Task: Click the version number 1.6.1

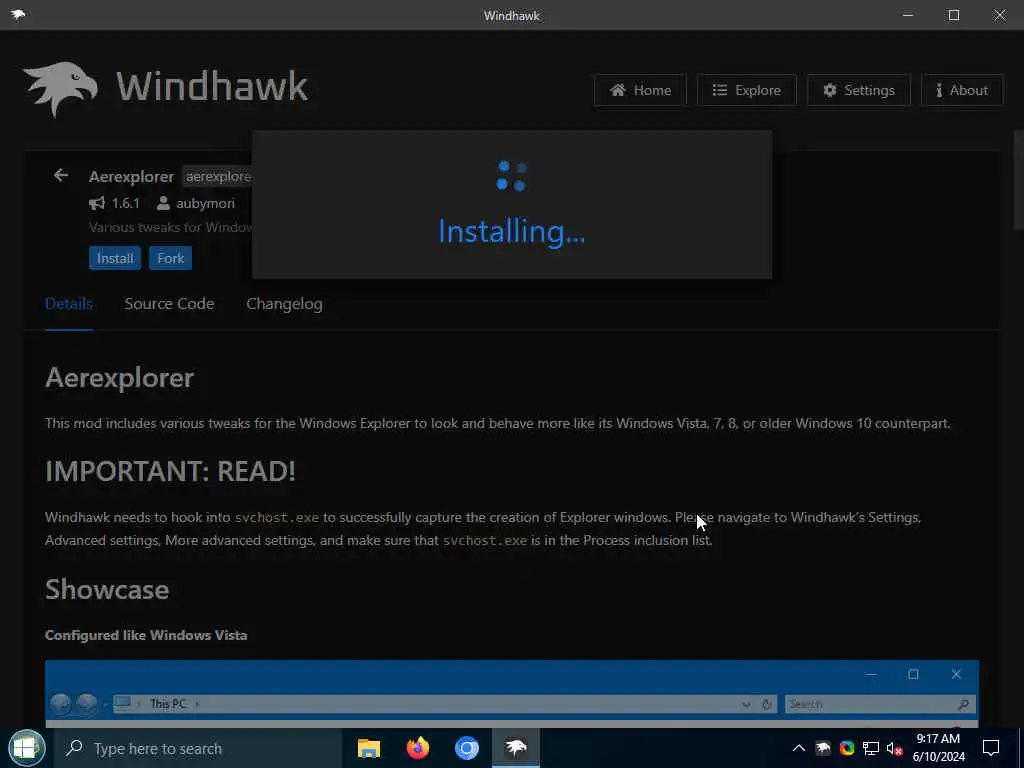Action: tap(125, 203)
